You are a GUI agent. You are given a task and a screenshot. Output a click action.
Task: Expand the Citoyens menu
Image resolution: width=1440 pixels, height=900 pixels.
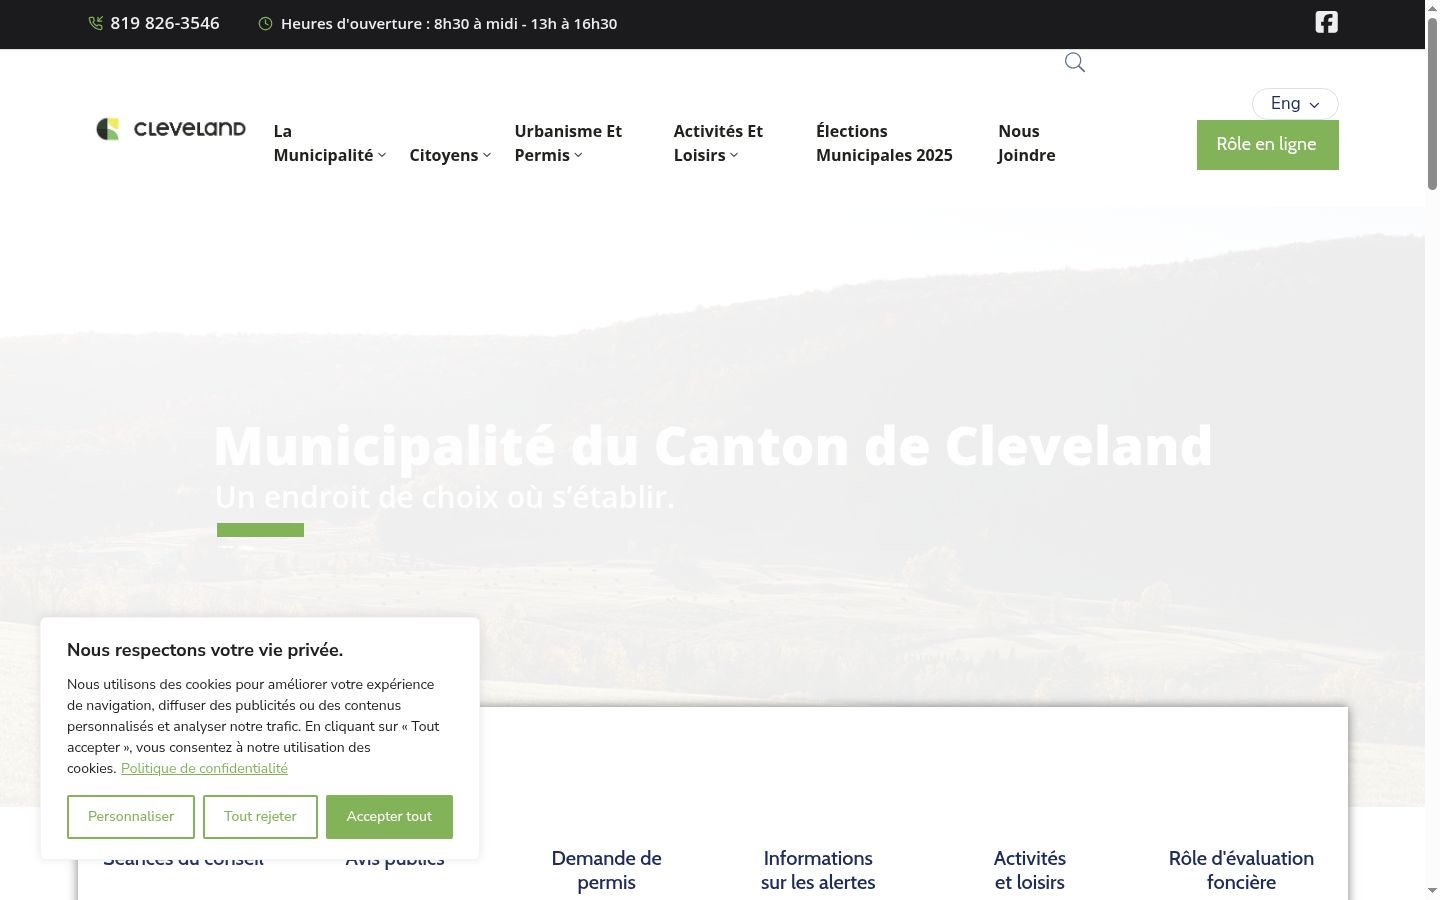click(450, 155)
